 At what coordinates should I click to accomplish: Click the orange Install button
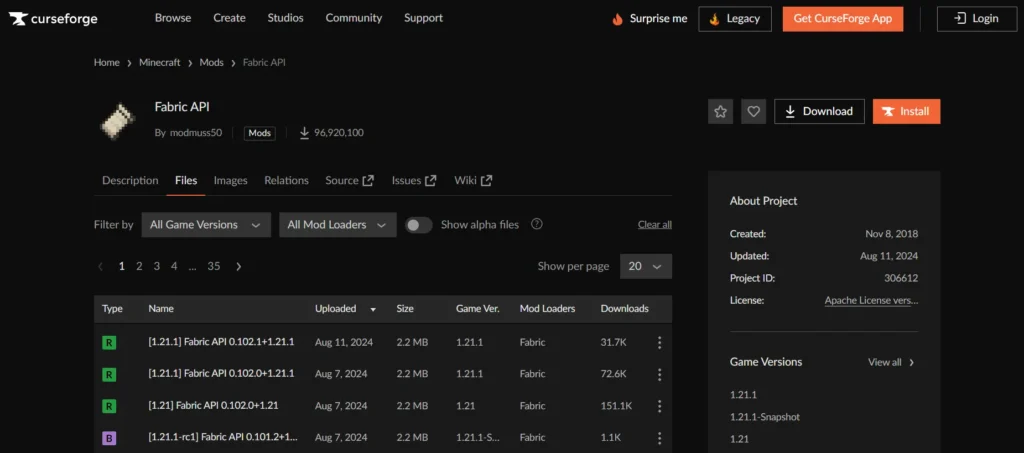(x=906, y=112)
